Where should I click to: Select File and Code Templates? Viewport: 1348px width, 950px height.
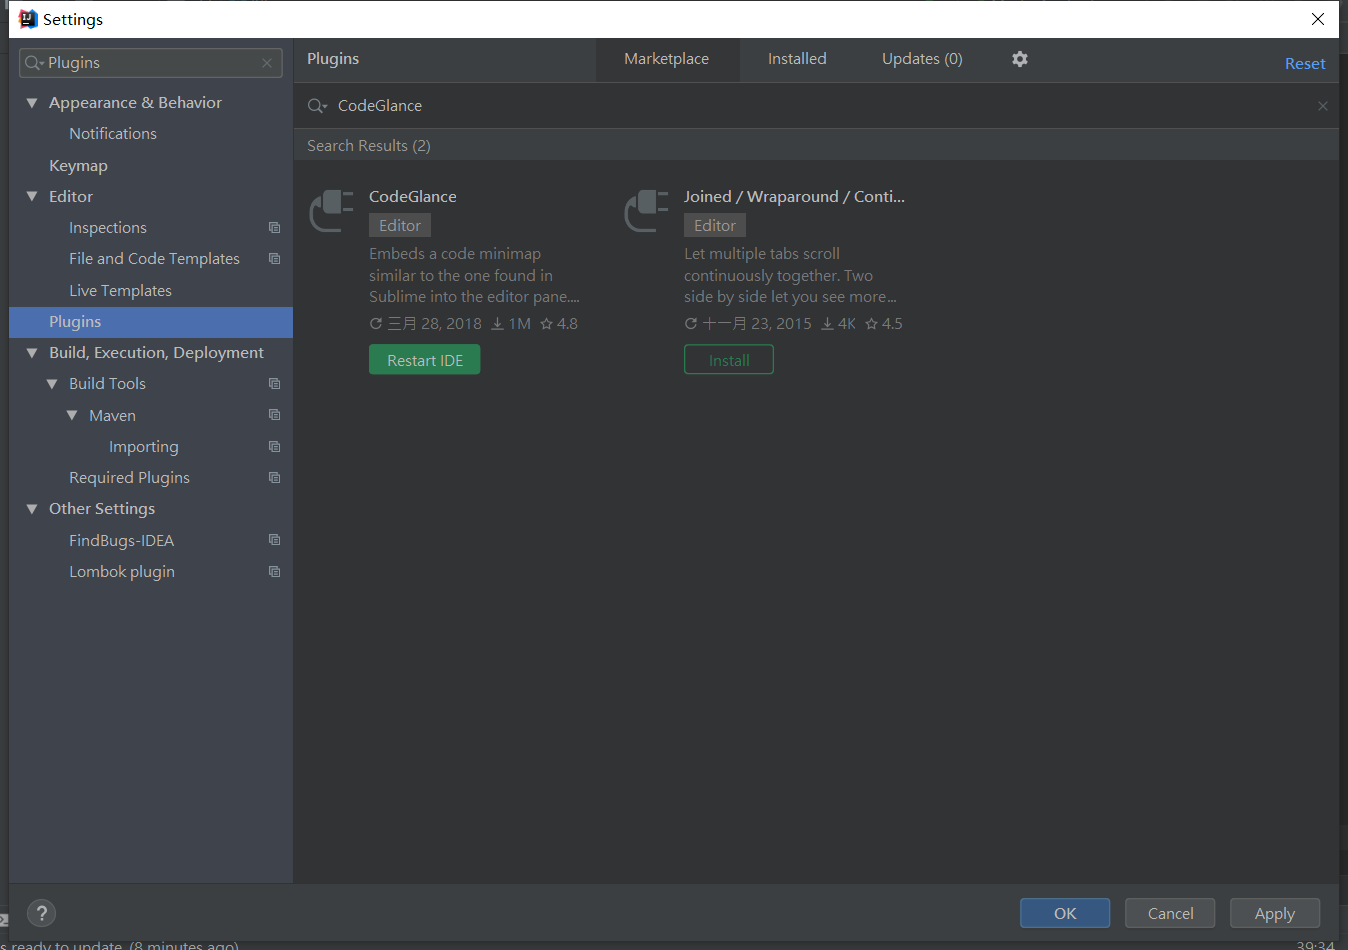coord(154,259)
